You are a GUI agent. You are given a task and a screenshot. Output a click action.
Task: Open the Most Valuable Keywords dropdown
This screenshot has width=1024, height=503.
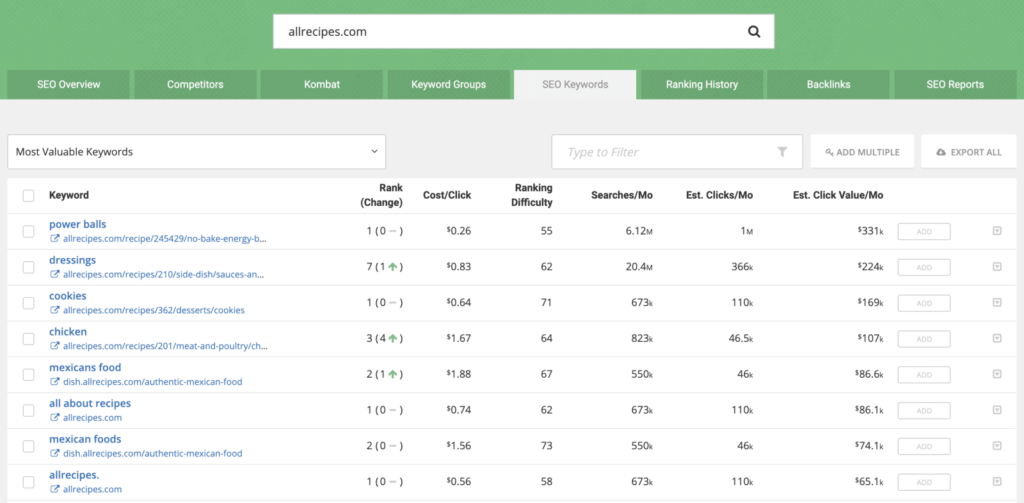point(197,152)
